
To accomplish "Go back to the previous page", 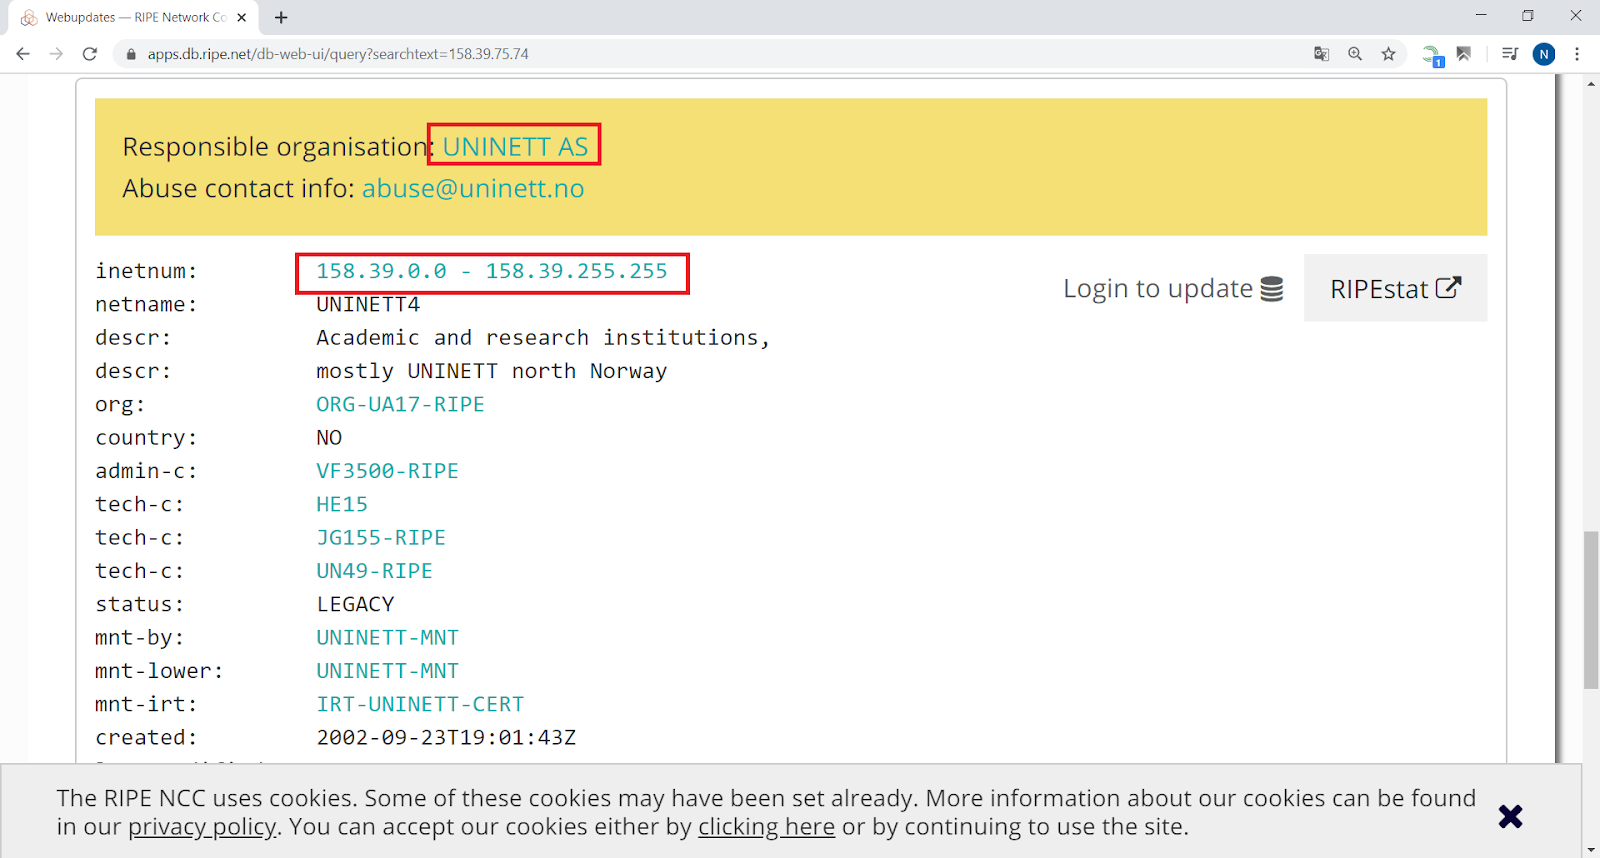I will tap(23, 54).
